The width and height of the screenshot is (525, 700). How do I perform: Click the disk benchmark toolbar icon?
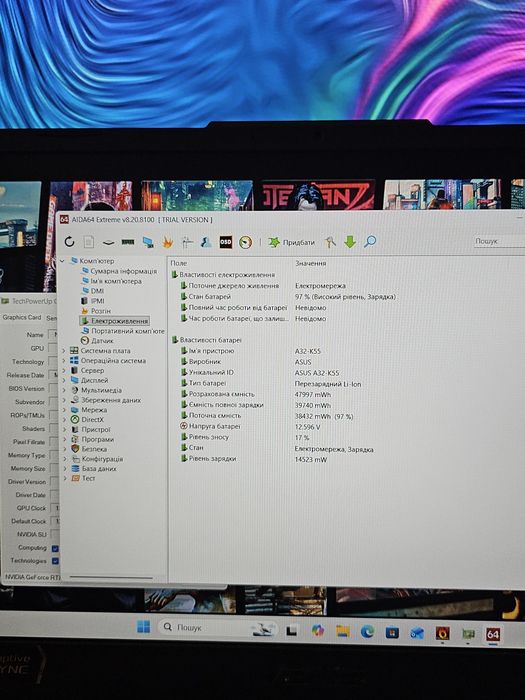108,242
